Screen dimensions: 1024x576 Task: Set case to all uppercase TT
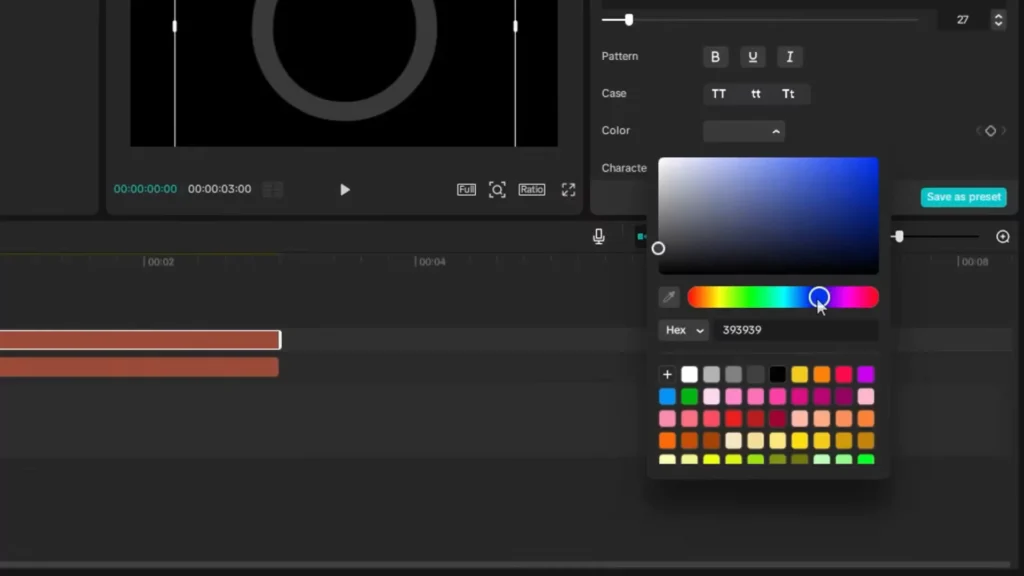tap(718, 94)
